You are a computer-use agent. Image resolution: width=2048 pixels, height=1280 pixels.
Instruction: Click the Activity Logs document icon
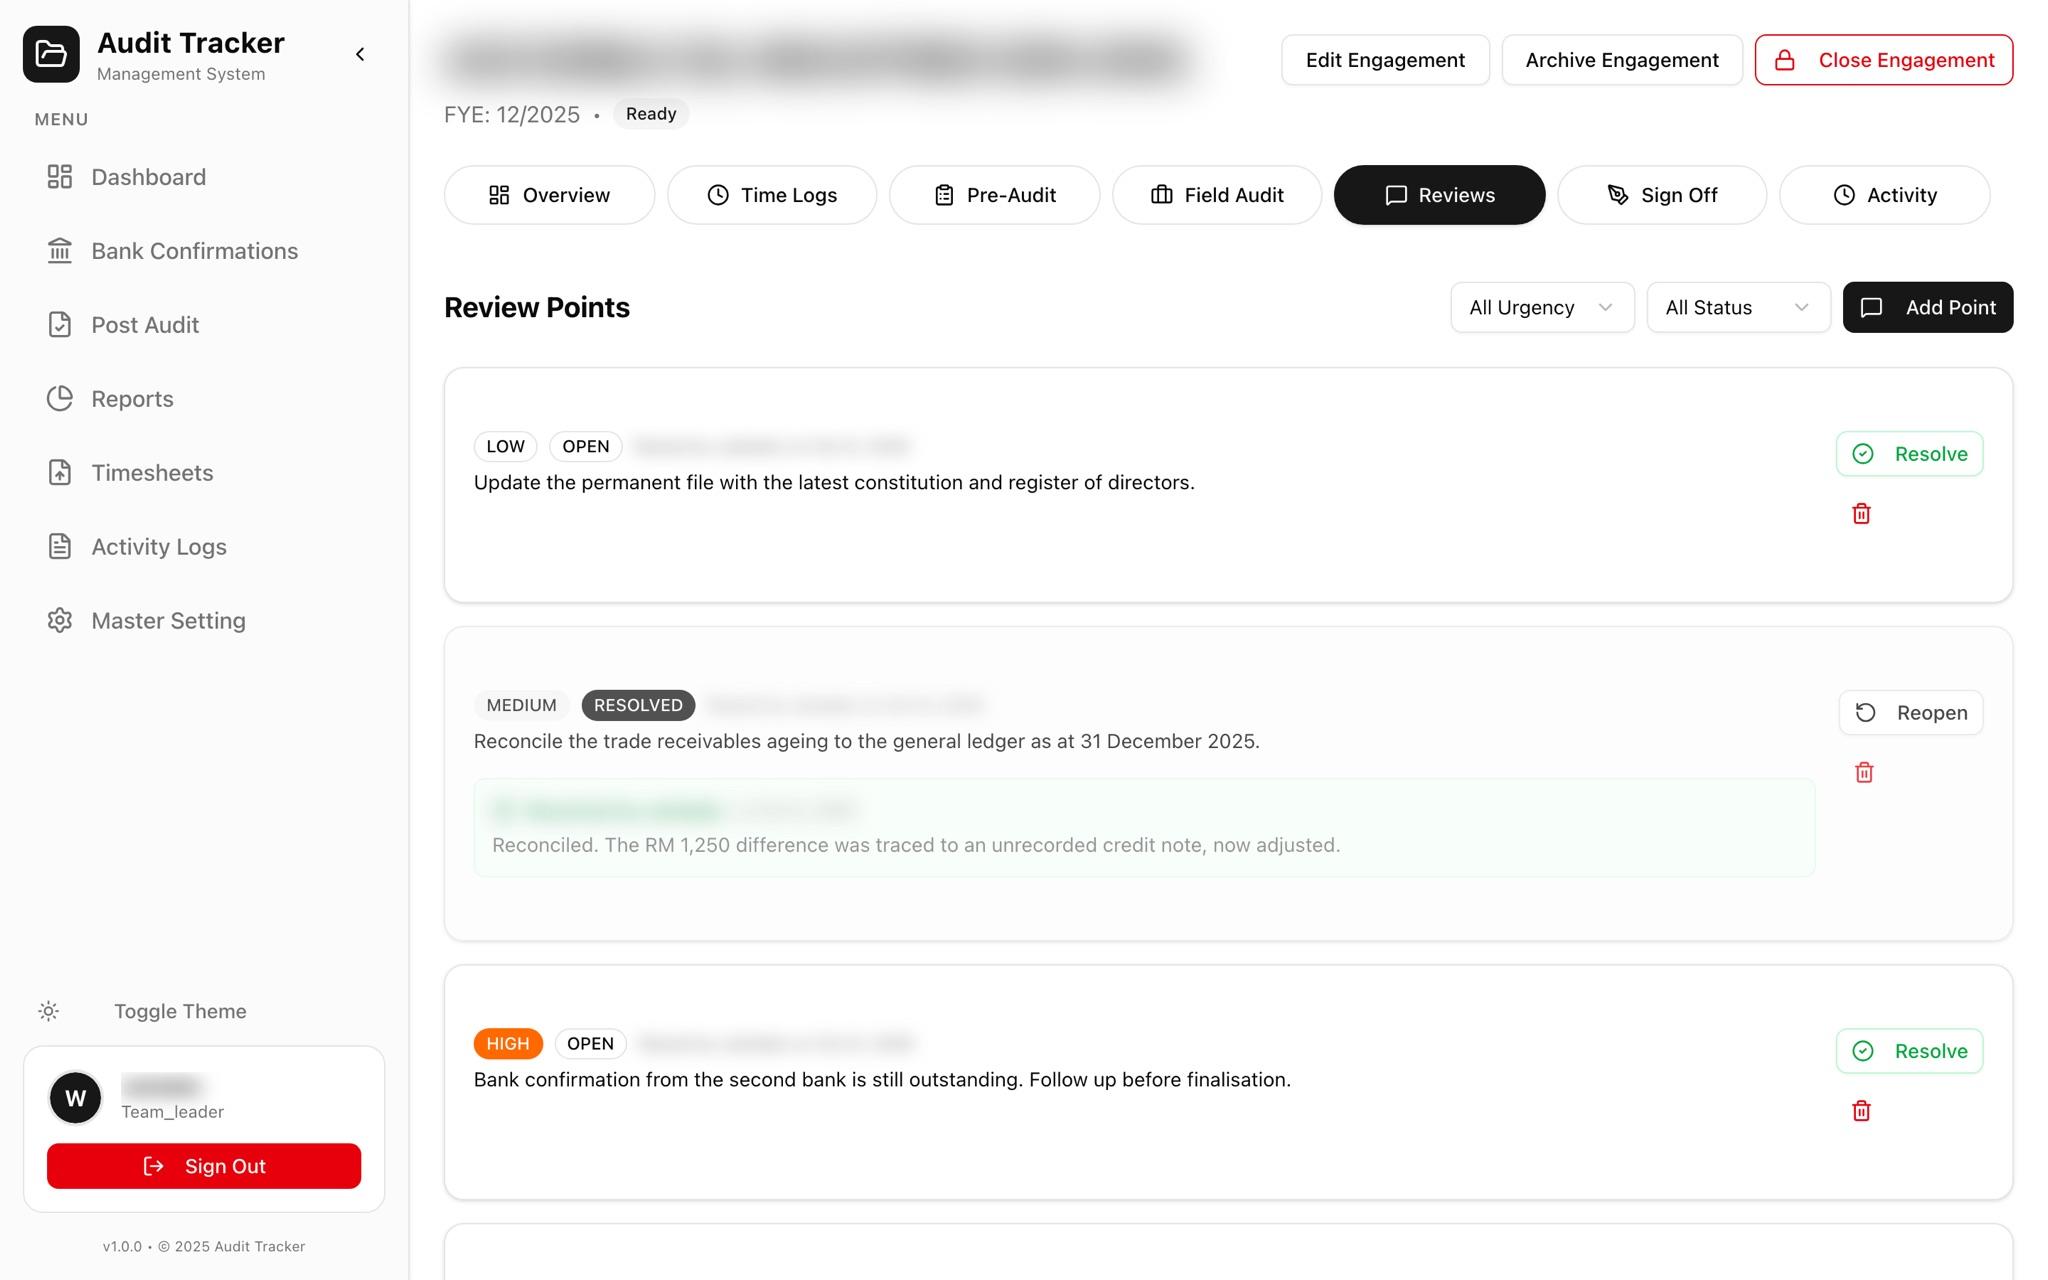[60, 547]
